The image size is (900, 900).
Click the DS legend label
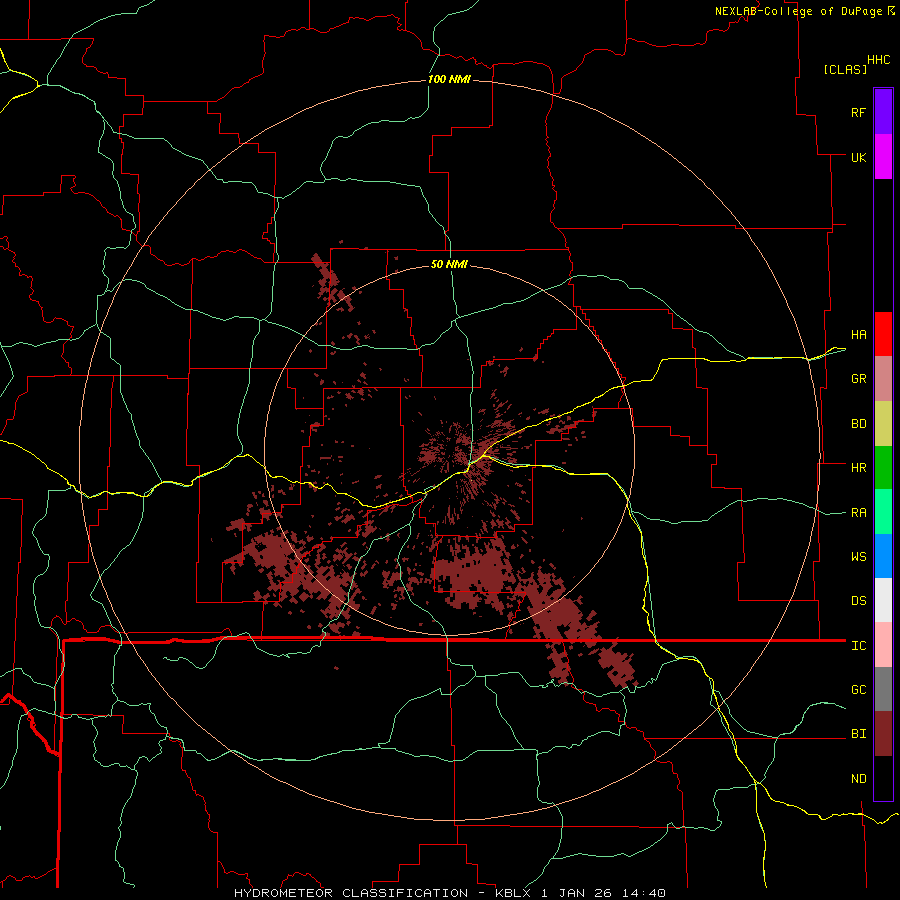pyautogui.click(x=858, y=601)
